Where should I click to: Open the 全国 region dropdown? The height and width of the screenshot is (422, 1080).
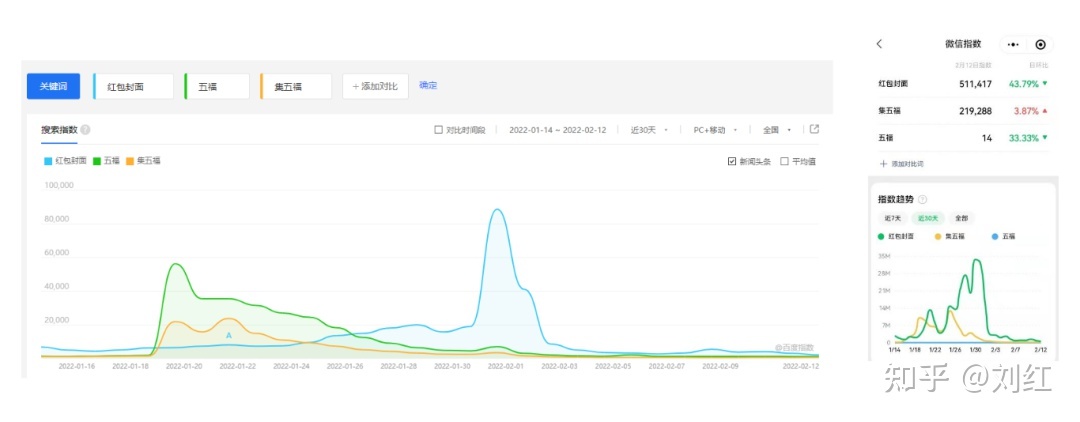click(x=777, y=130)
